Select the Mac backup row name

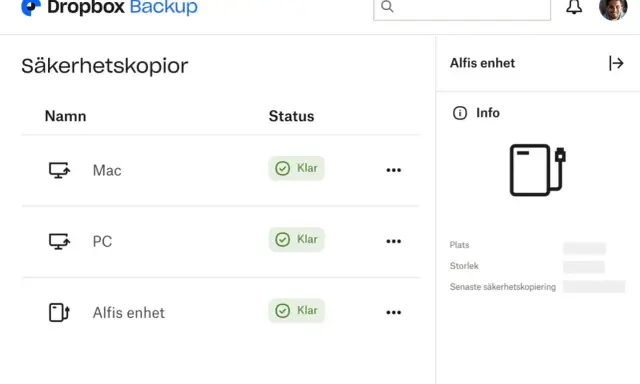[107, 171]
